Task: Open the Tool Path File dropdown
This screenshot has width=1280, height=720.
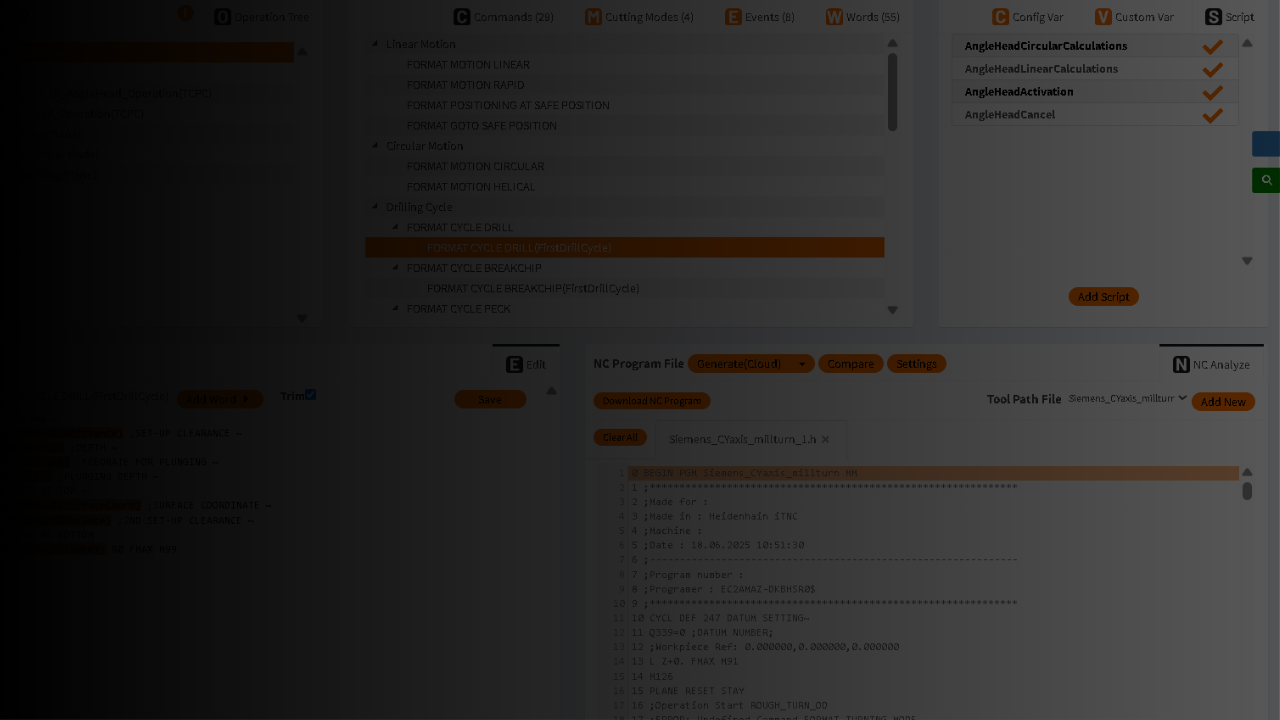Action: click(x=1127, y=399)
